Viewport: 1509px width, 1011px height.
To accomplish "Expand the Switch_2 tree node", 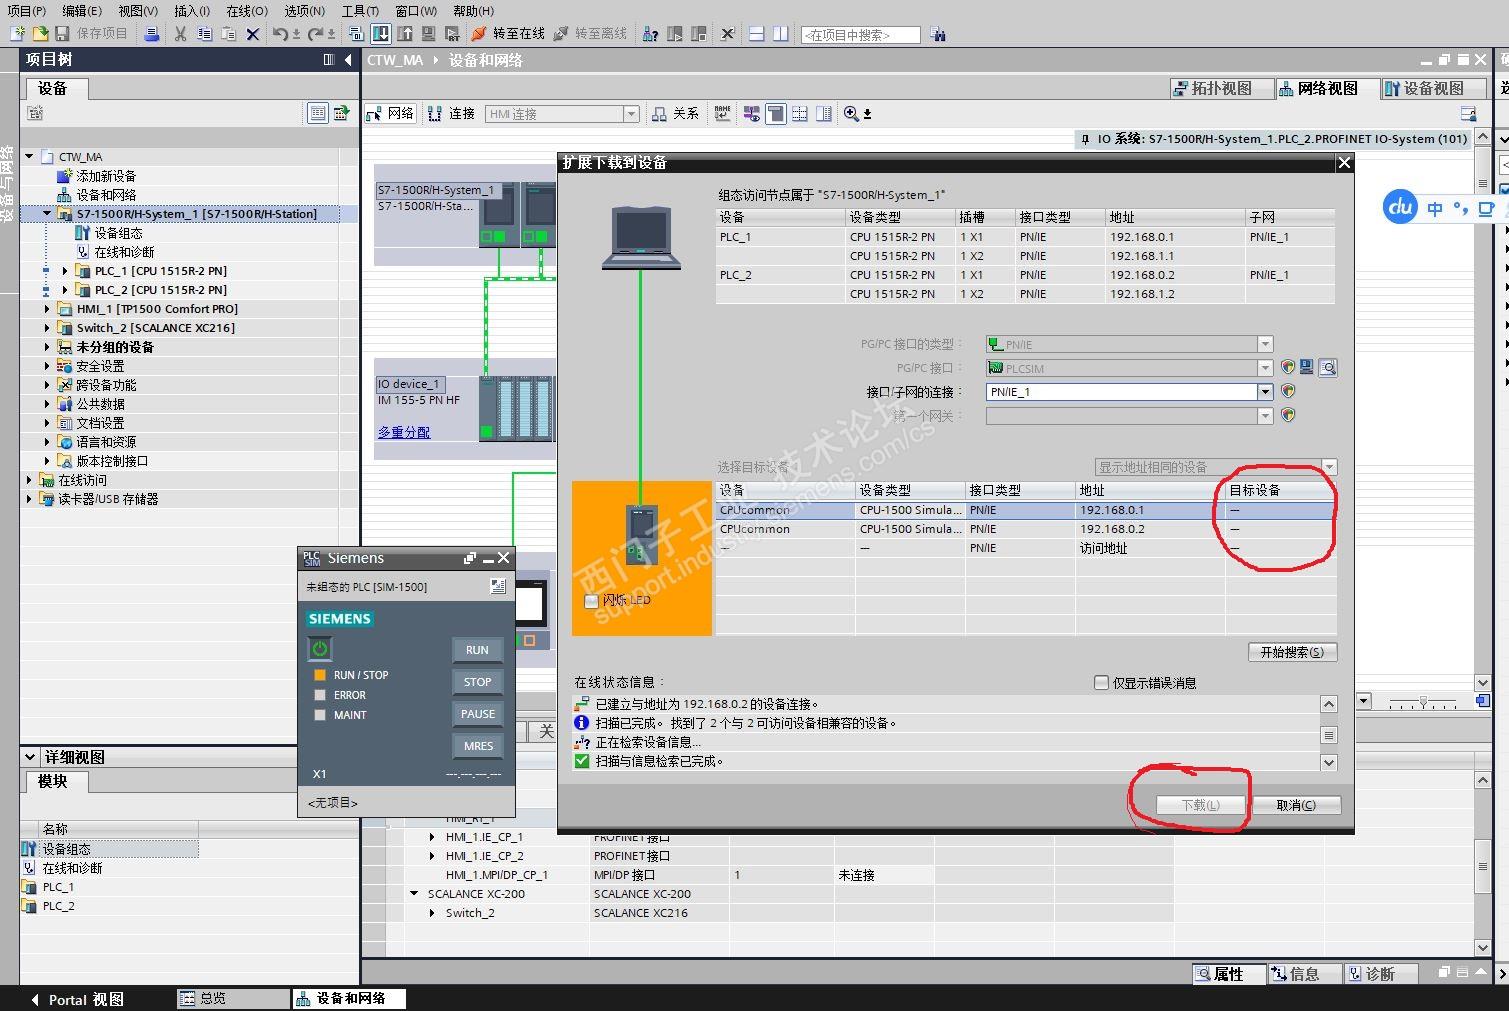I will click(47, 328).
